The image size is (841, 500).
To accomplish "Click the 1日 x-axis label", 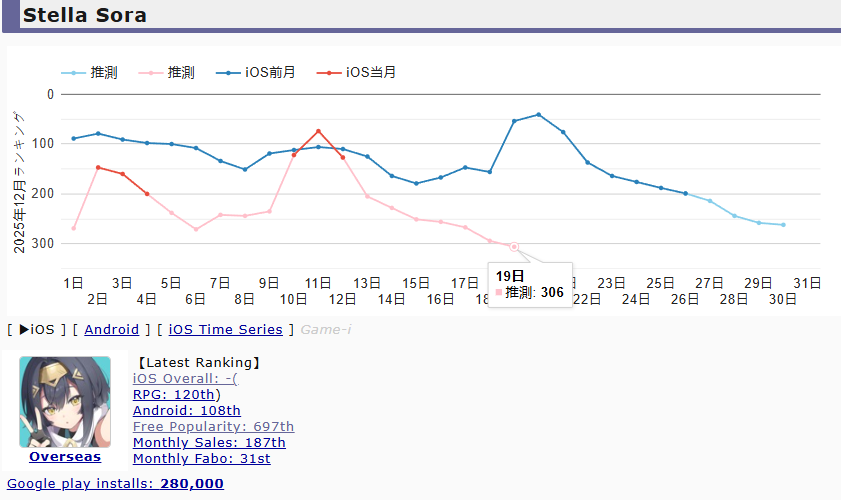I will coord(73,283).
